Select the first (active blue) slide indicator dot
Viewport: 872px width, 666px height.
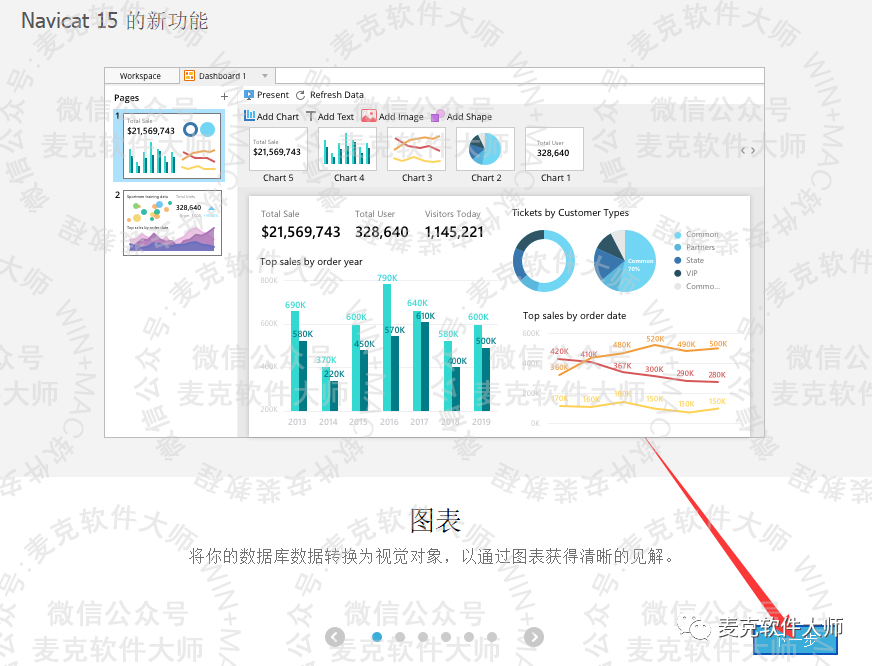tap(377, 637)
